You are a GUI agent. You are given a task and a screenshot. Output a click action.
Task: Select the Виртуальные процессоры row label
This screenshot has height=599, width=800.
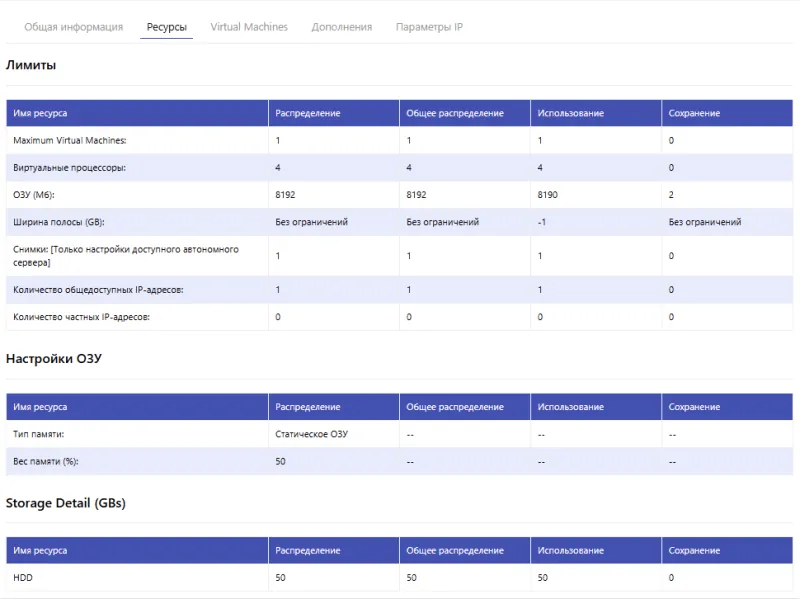[69, 167]
